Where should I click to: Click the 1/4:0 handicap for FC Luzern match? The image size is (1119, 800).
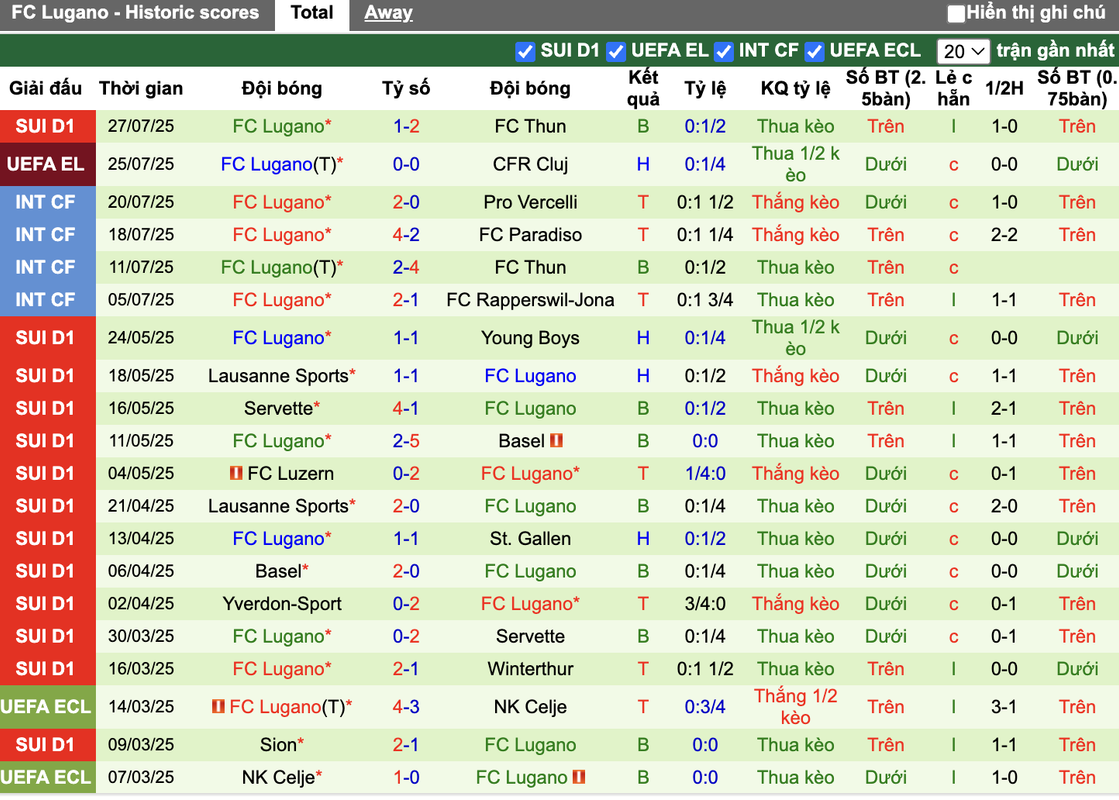point(705,473)
